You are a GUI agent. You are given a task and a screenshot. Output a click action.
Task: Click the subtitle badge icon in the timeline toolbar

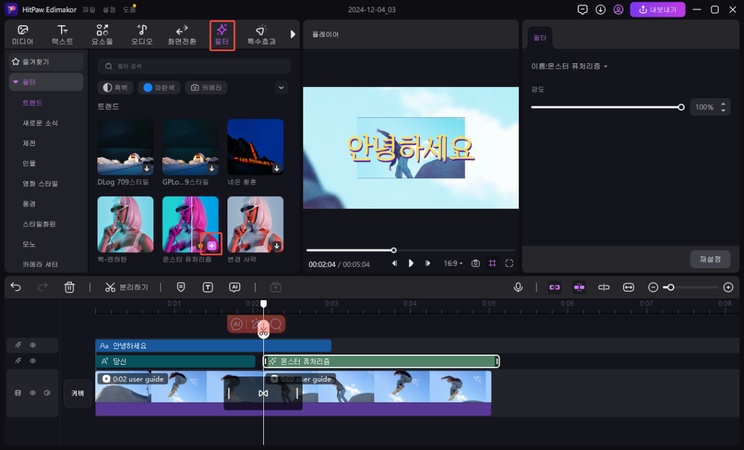tap(181, 287)
